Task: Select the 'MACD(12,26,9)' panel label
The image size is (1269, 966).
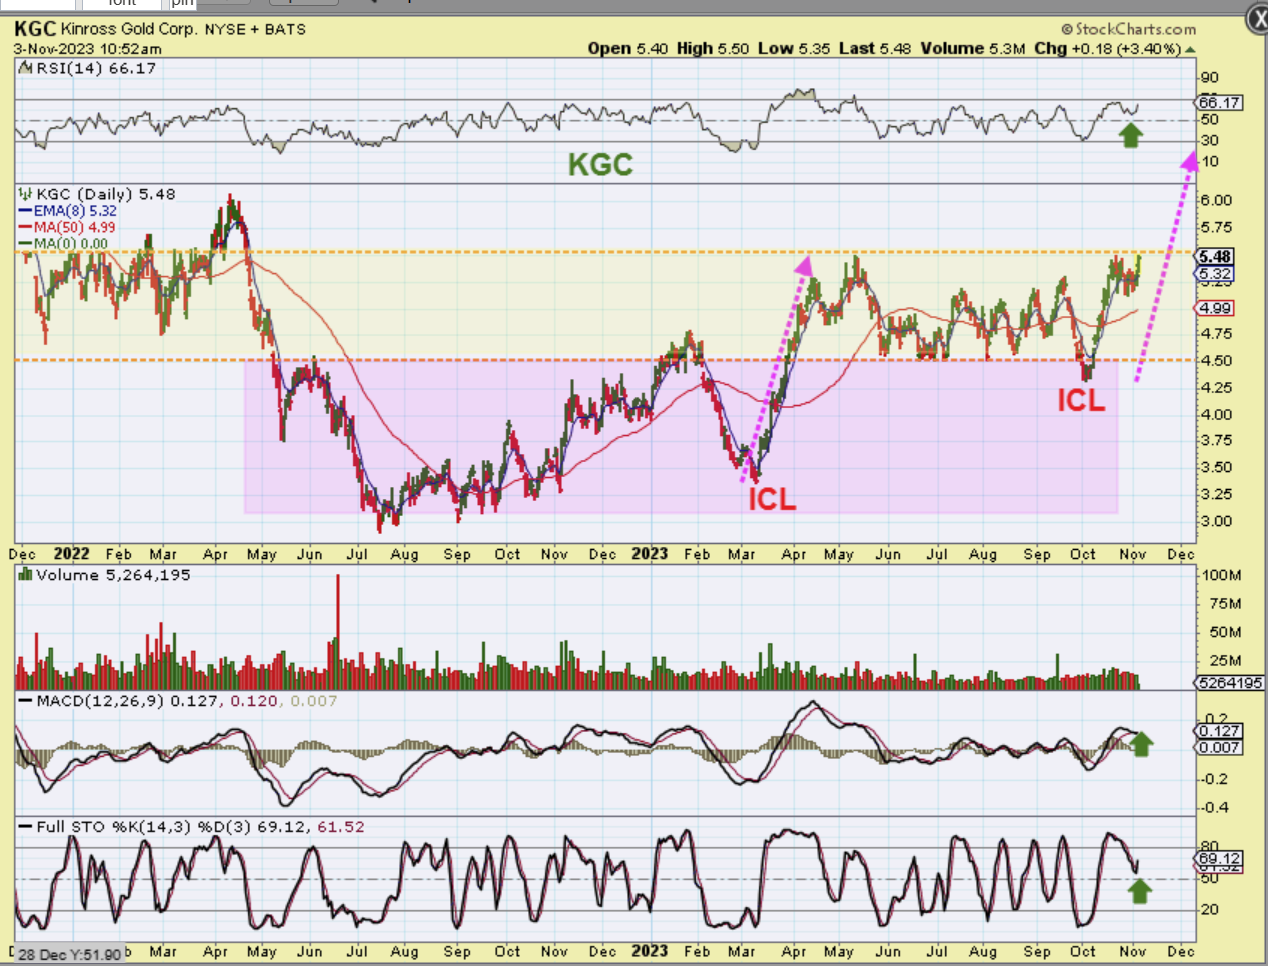Action: tap(100, 701)
